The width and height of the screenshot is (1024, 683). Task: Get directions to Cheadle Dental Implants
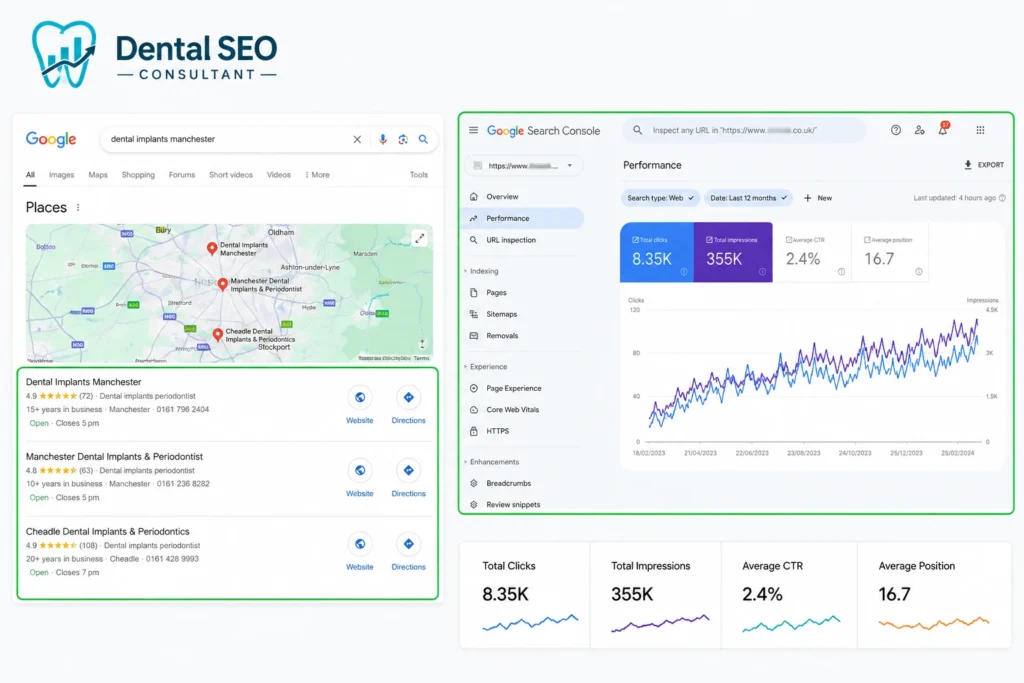point(408,544)
